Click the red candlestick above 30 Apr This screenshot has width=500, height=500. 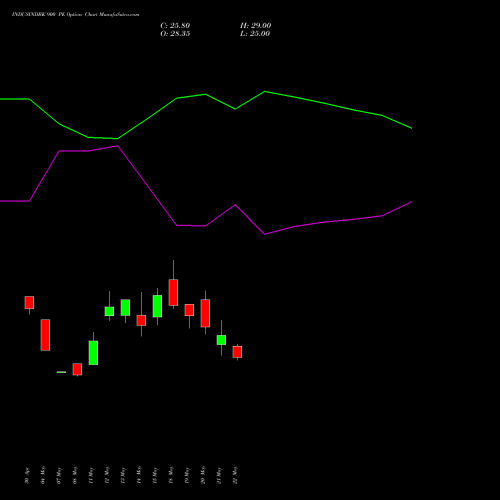(29, 302)
